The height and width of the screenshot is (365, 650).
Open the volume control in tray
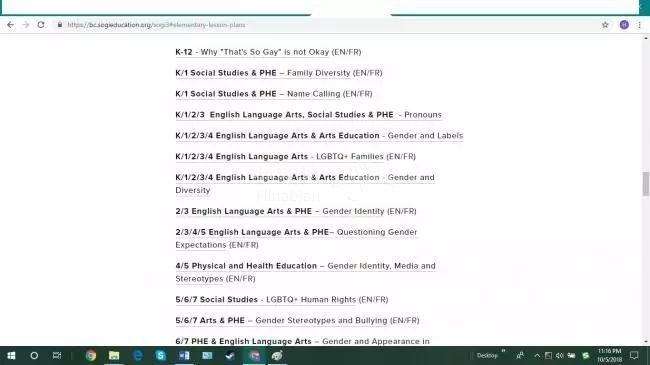[x=560, y=355]
